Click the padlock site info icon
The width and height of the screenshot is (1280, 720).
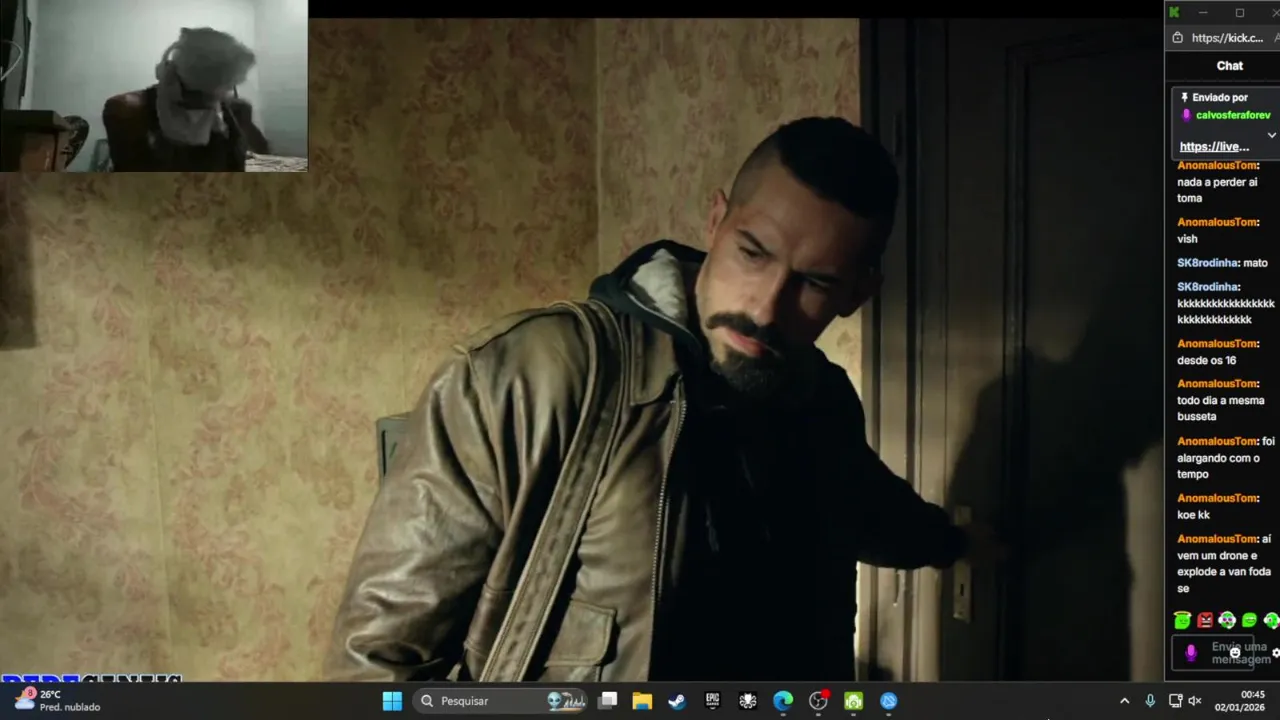coord(1177,38)
